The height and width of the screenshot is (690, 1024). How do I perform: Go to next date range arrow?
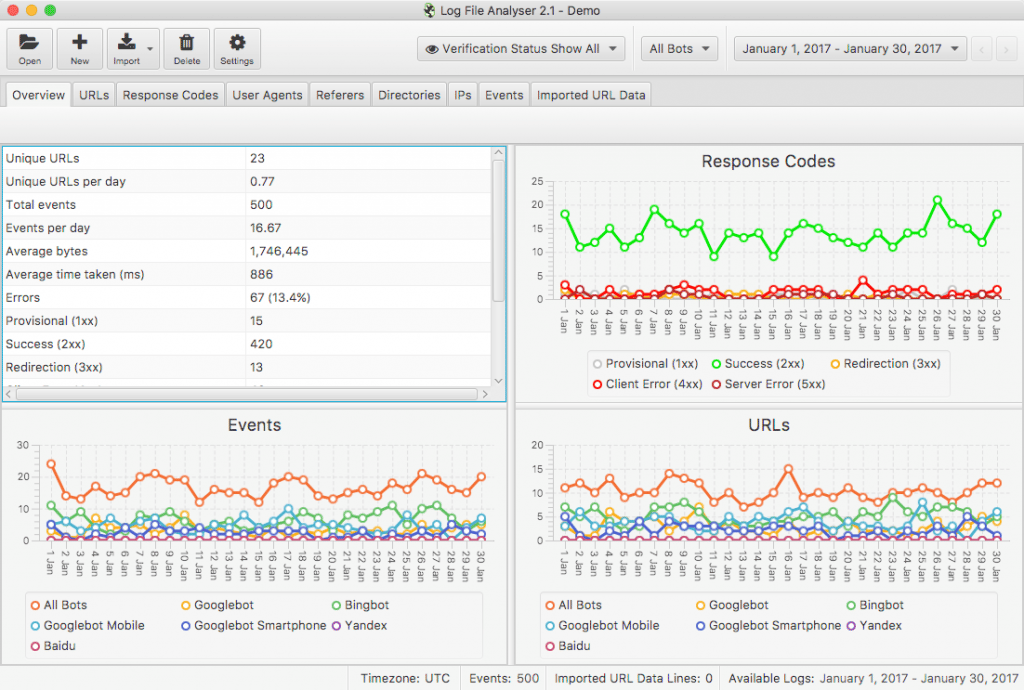(x=1006, y=49)
